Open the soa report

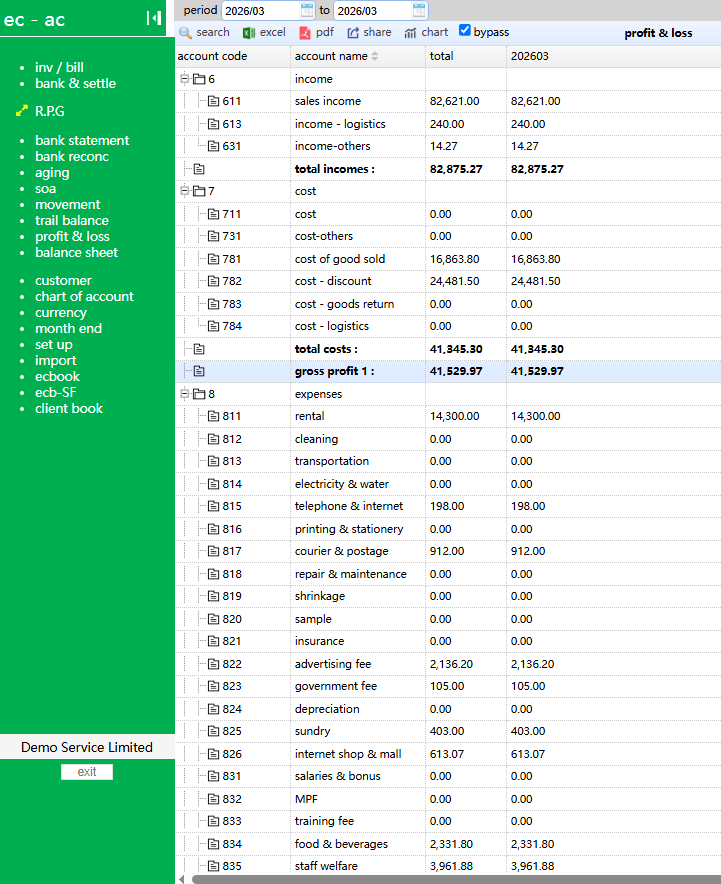point(45,188)
